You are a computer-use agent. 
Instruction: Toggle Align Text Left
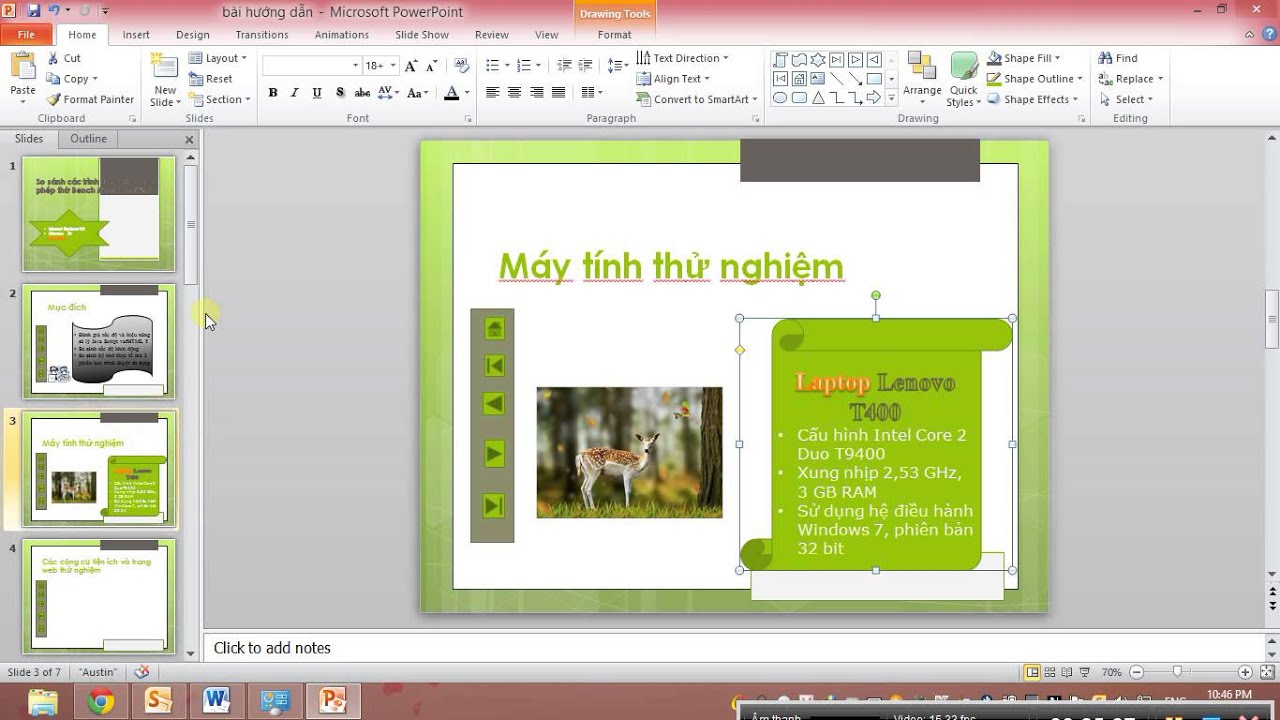click(x=492, y=92)
